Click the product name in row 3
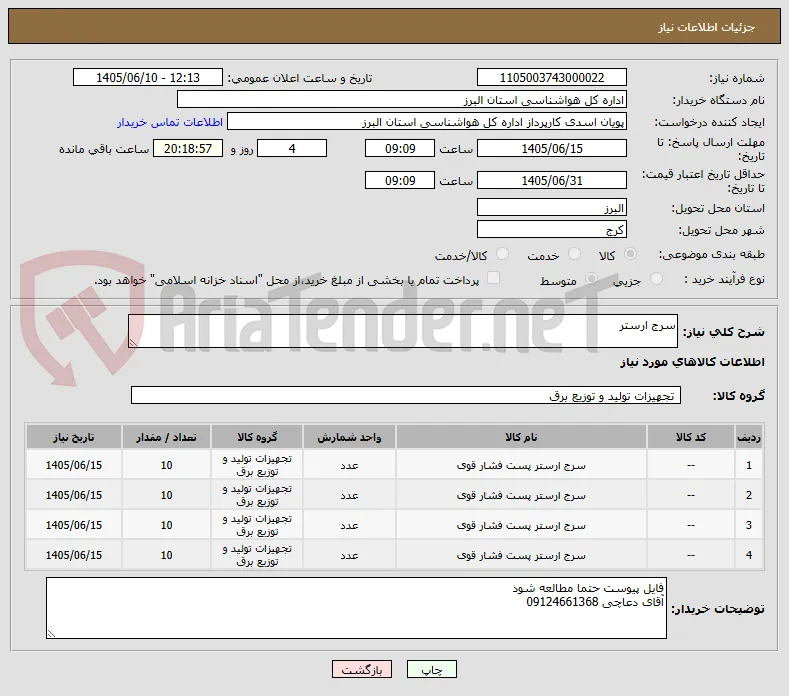 (521, 525)
